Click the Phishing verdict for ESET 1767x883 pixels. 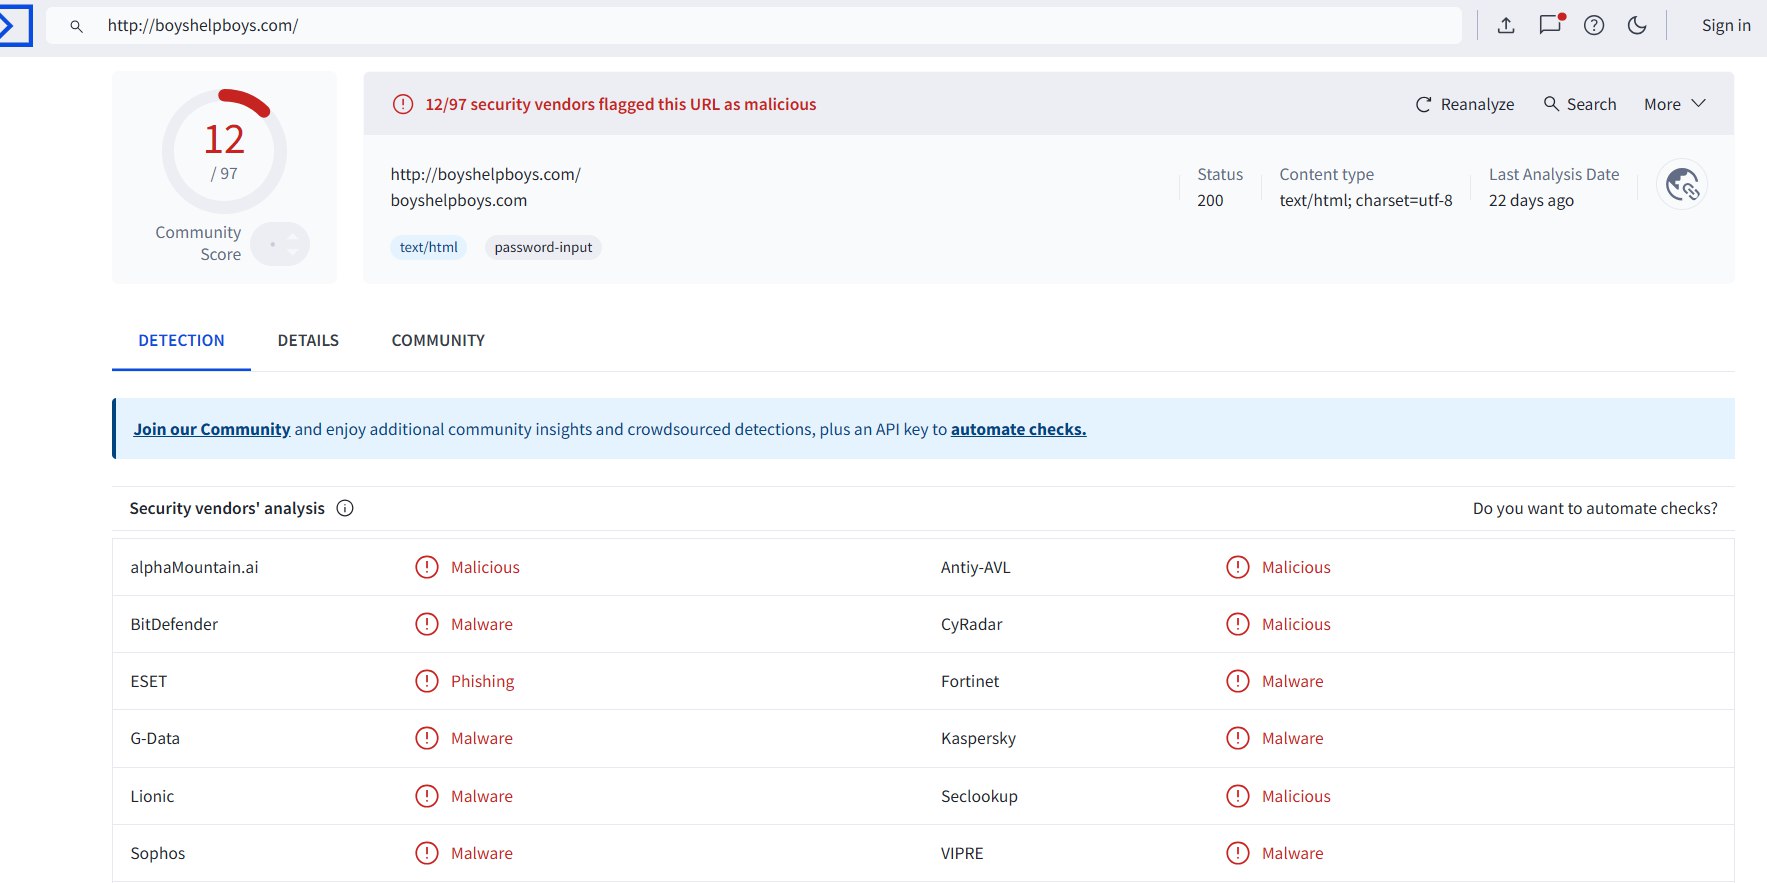[482, 681]
